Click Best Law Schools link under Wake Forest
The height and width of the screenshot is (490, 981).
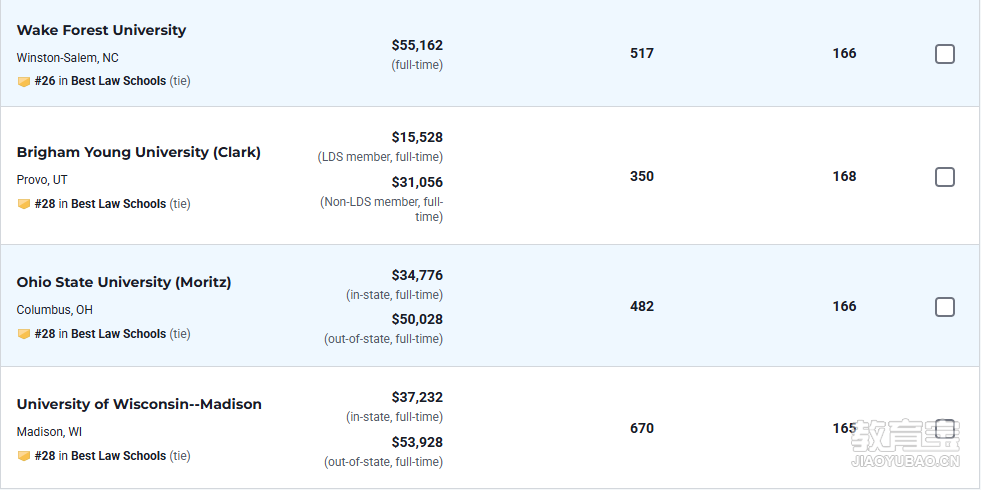tap(118, 81)
